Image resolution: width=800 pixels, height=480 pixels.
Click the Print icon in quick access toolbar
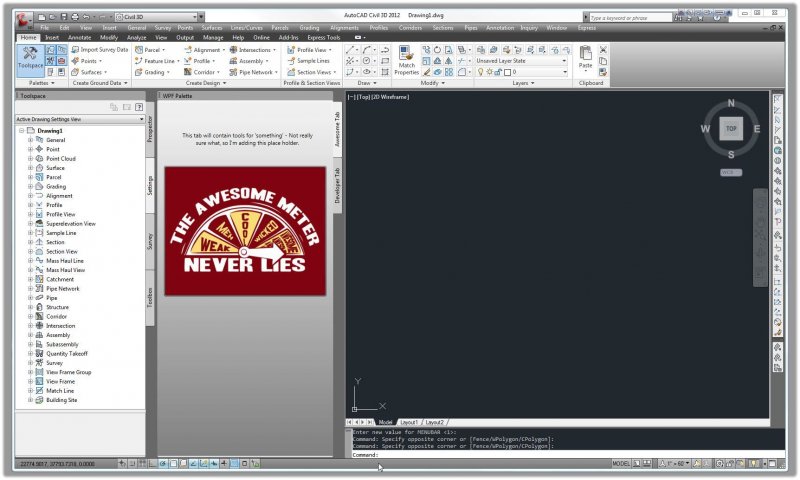75,17
